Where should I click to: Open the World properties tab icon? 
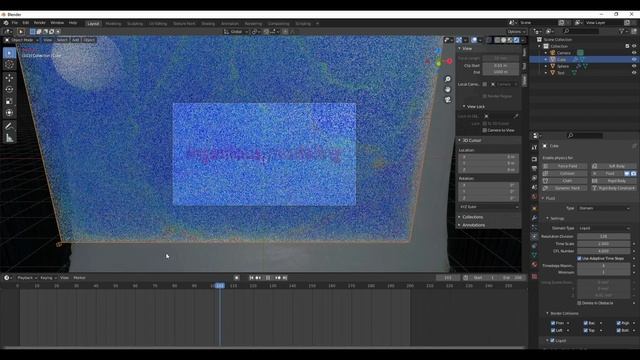coord(534,197)
